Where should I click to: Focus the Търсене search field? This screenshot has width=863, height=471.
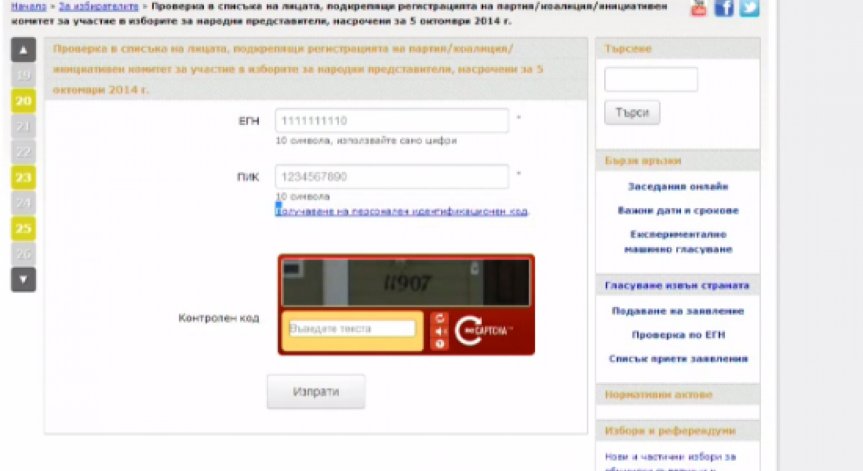(651, 79)
